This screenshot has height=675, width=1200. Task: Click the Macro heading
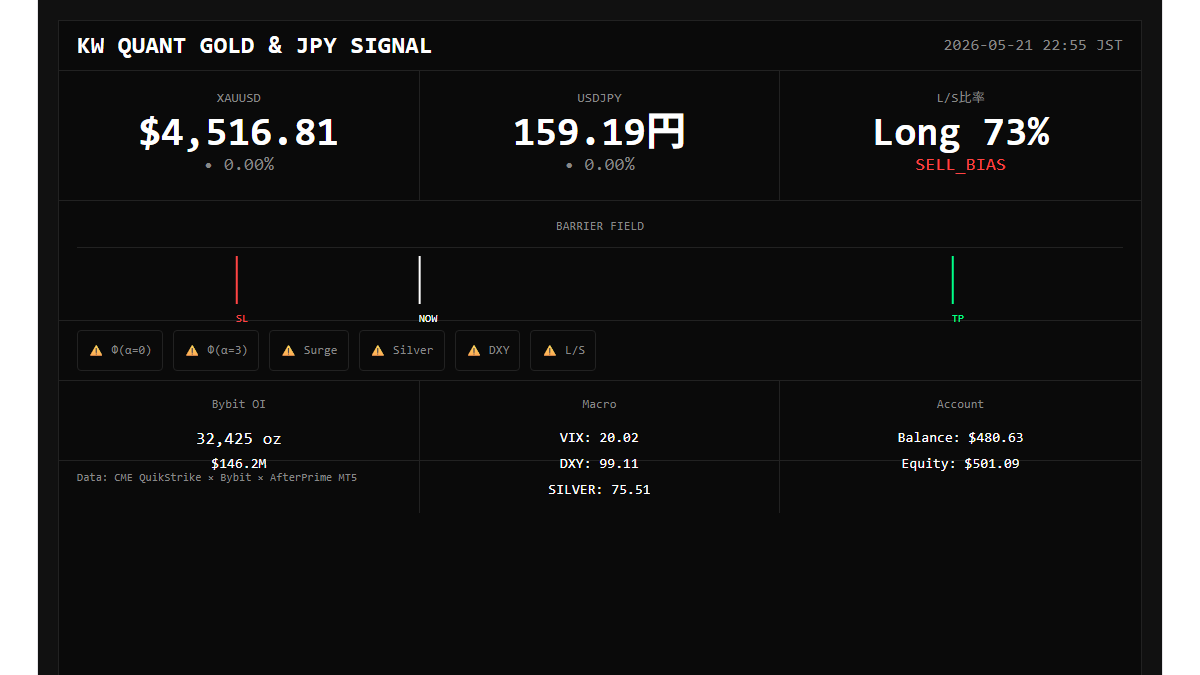[600, 405]
